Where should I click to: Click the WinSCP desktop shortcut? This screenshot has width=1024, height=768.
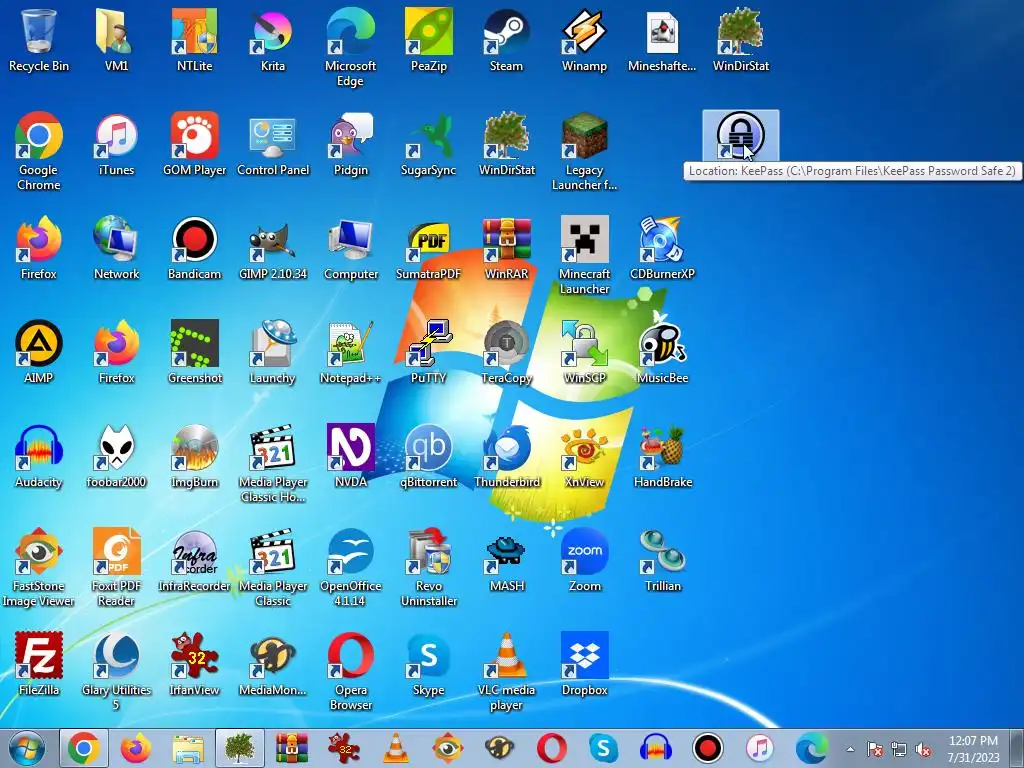coord(584,352)
